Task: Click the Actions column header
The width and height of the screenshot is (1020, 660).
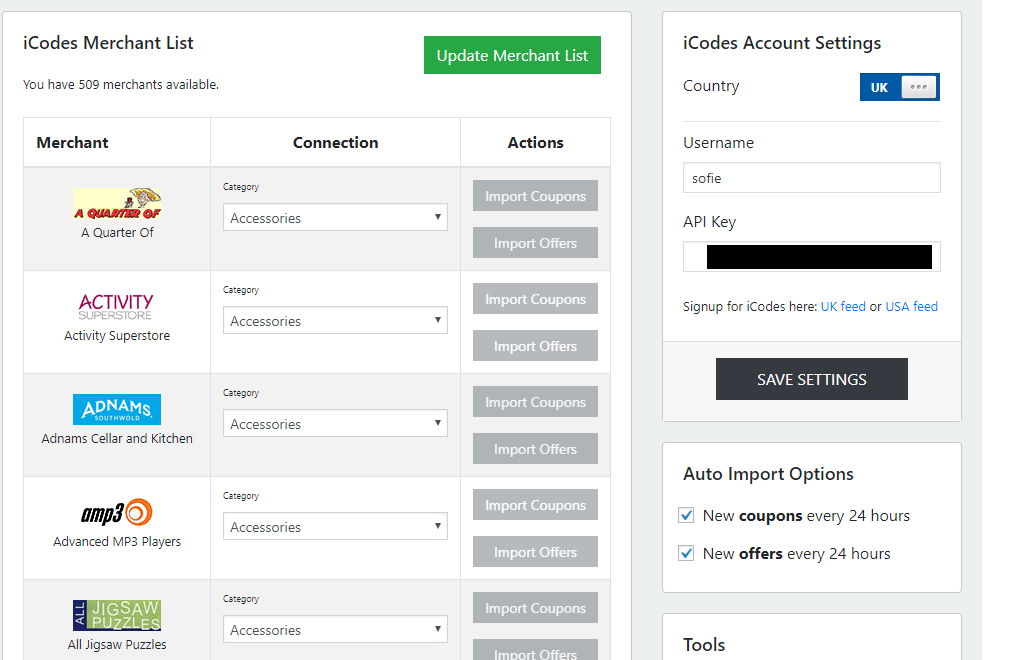Action: coord(535,142)
